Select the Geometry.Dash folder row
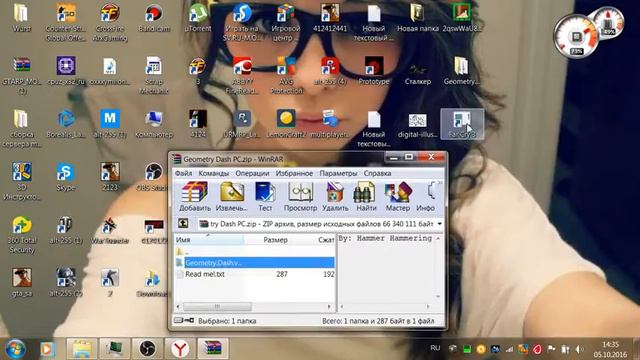 point(255,262)
